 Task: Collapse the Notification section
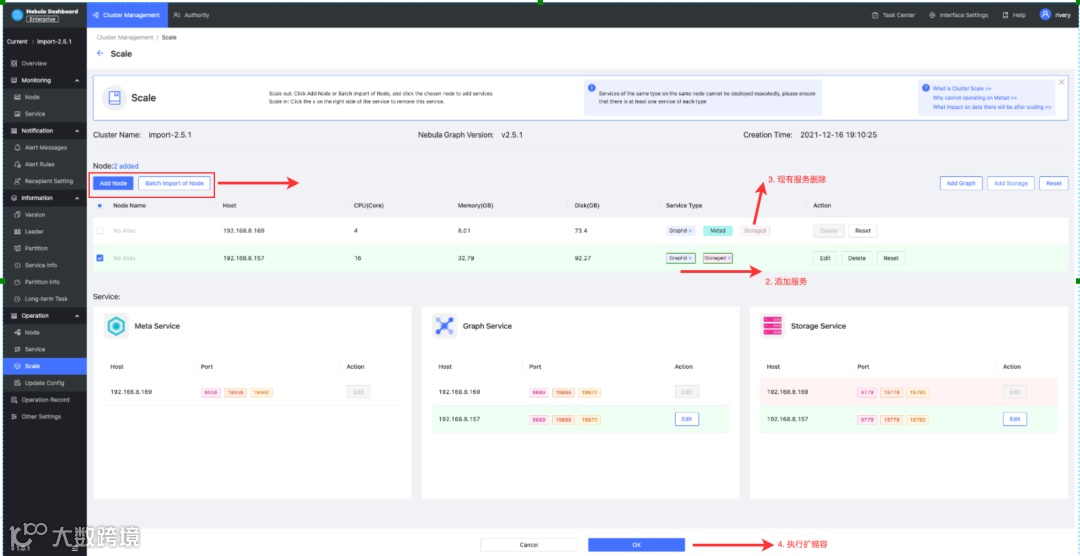[77, 131]
